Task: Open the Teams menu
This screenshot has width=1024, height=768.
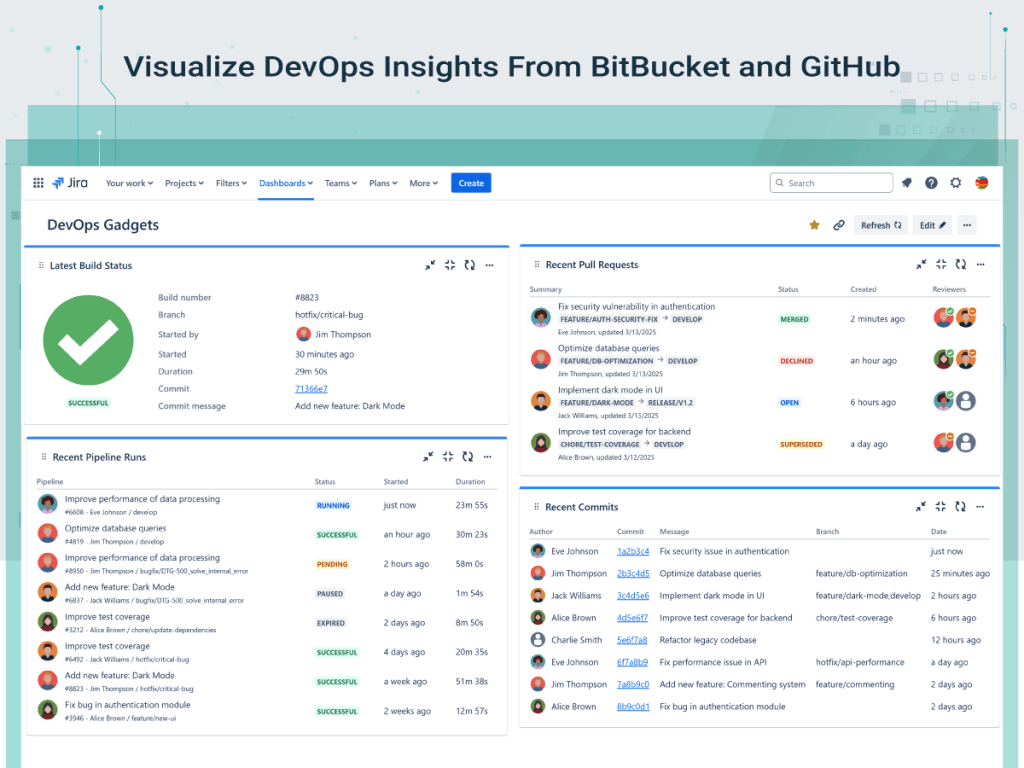Action: (340, 183)
